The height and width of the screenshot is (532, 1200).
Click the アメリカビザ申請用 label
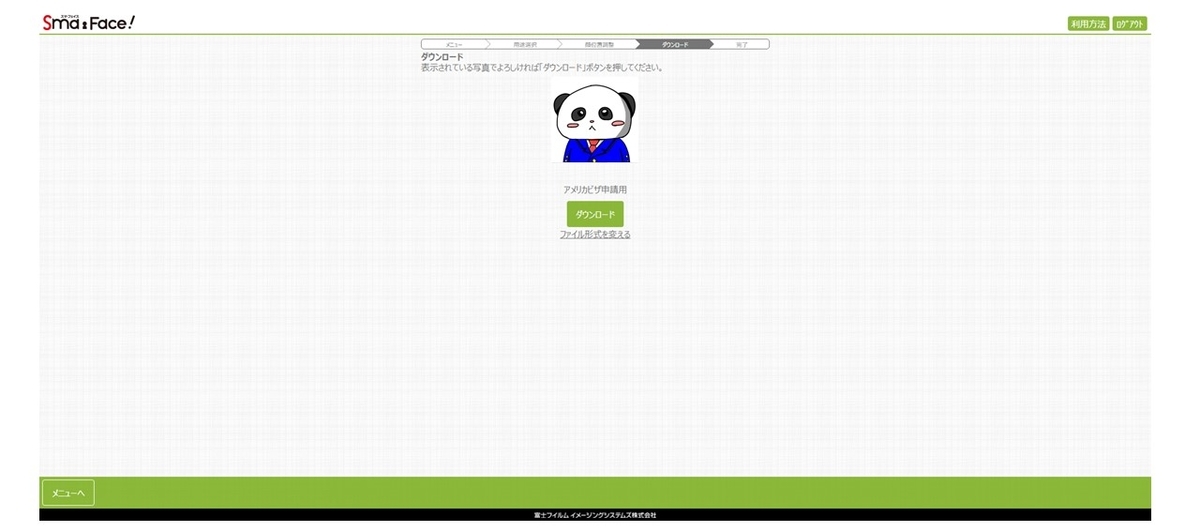(x=595, y=189)
